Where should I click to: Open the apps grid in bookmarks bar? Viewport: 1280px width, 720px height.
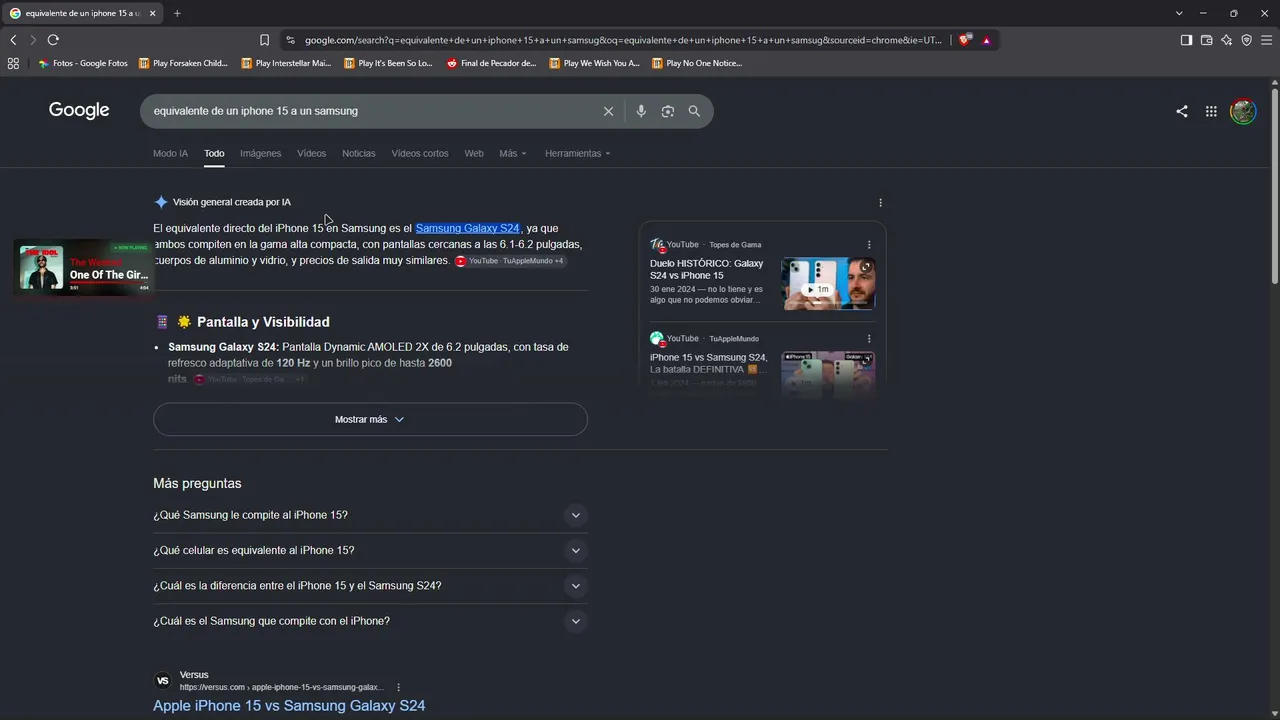[x=13, y=63]
